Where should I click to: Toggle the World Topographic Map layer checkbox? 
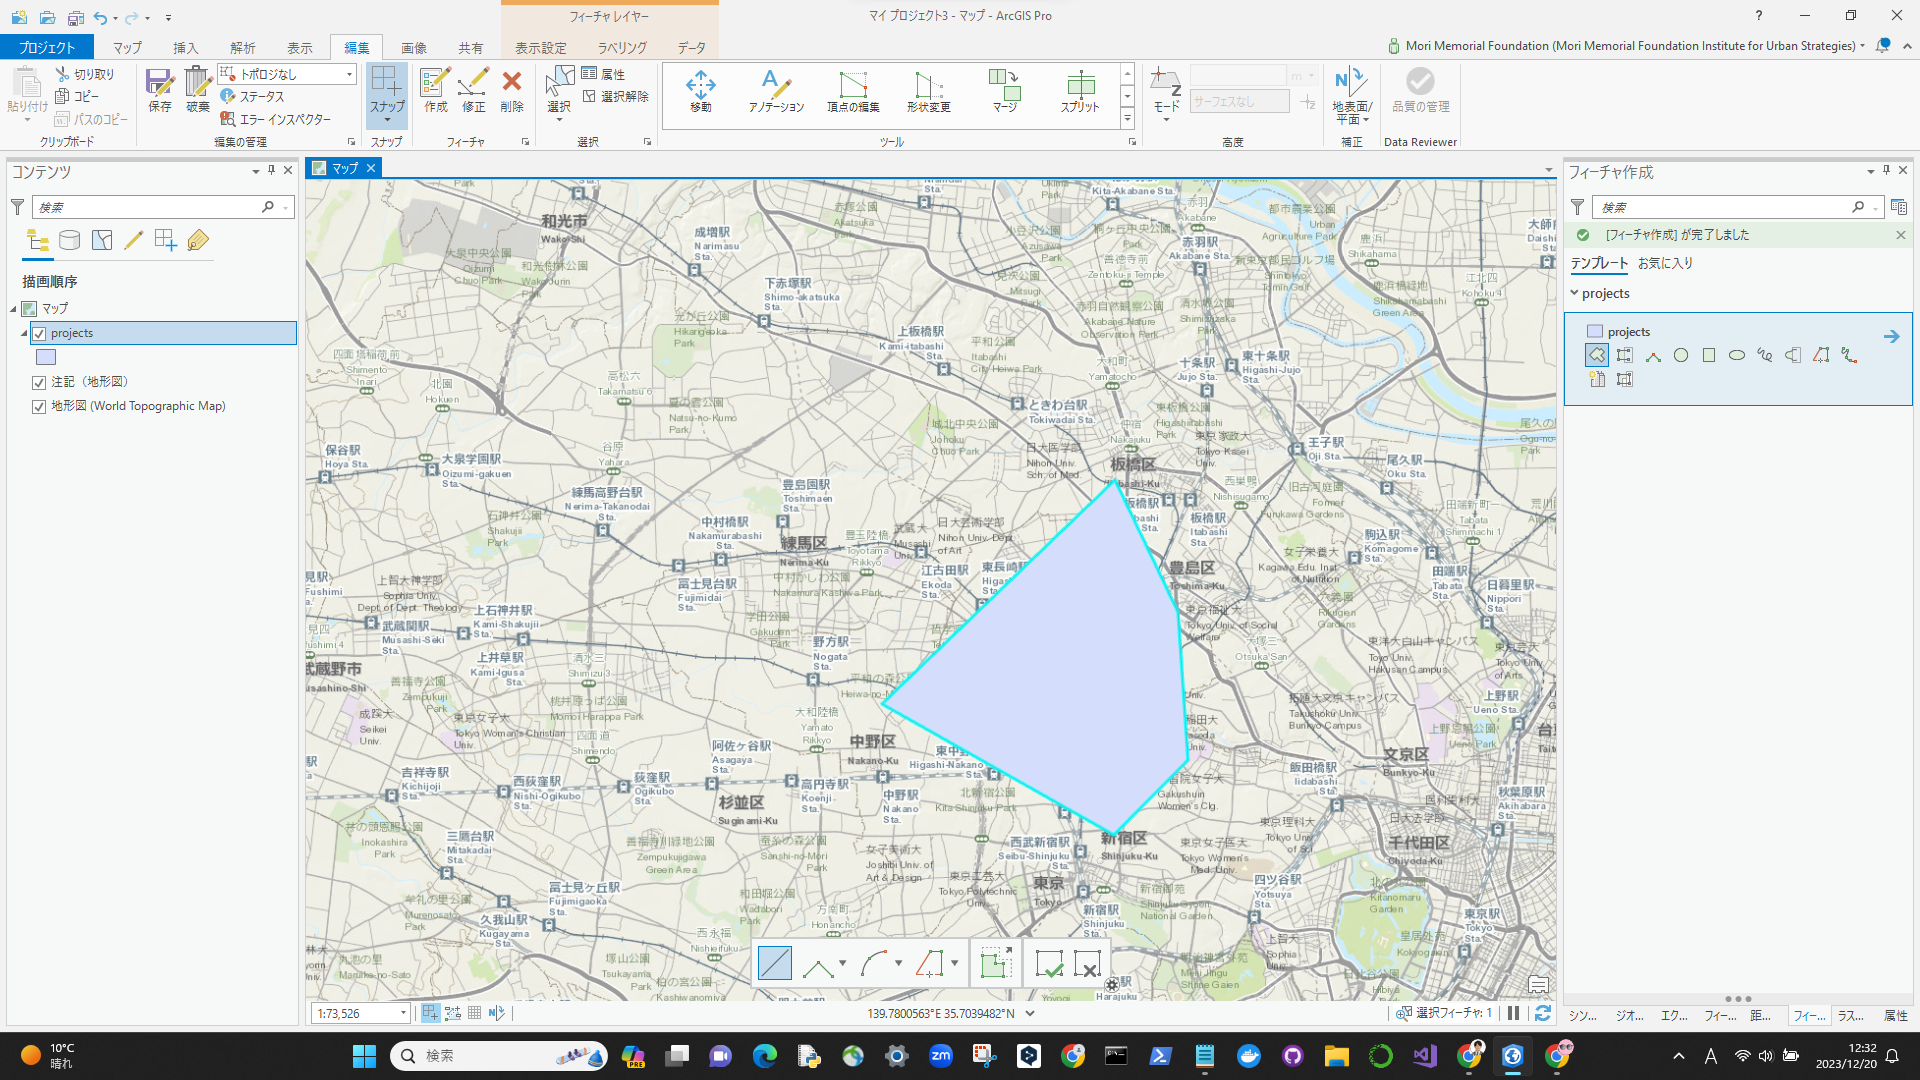coord(39,407)
